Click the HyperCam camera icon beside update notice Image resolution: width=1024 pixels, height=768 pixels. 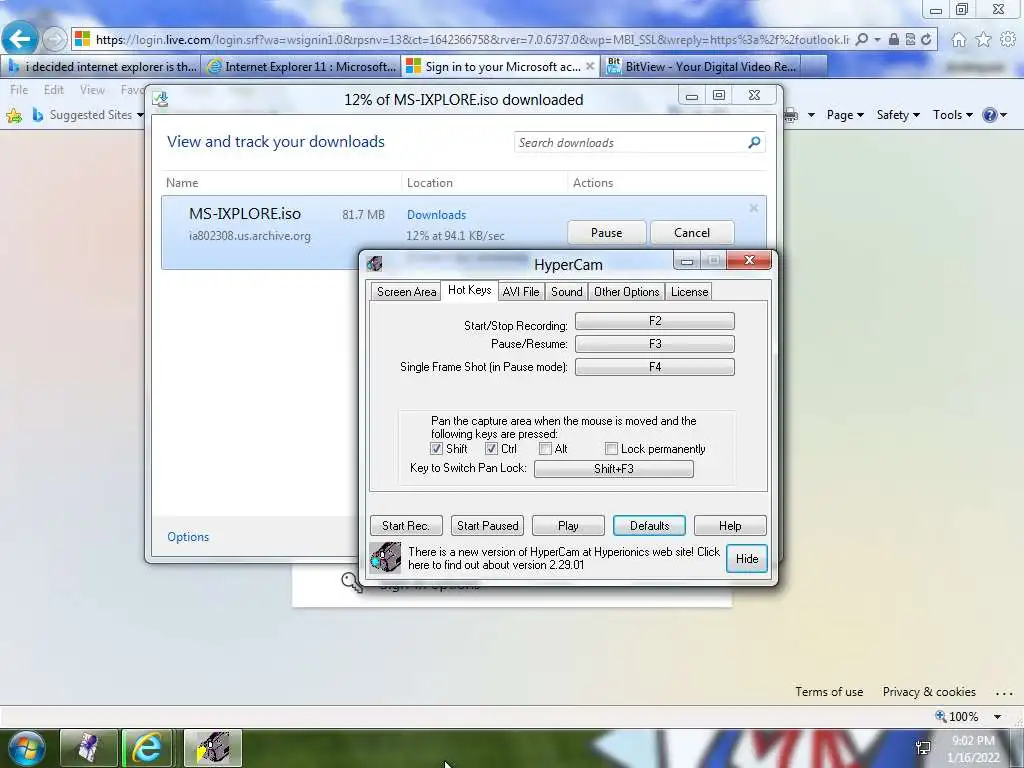(385, 558)
